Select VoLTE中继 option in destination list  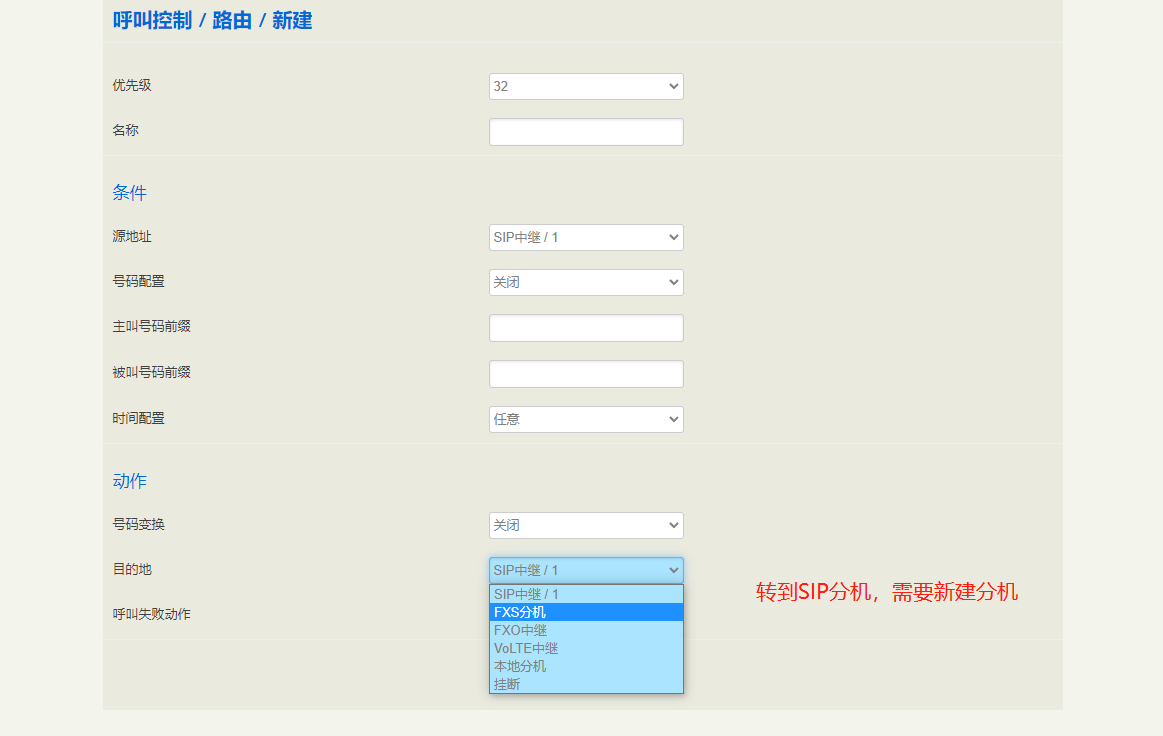click(x=586, y=648)
